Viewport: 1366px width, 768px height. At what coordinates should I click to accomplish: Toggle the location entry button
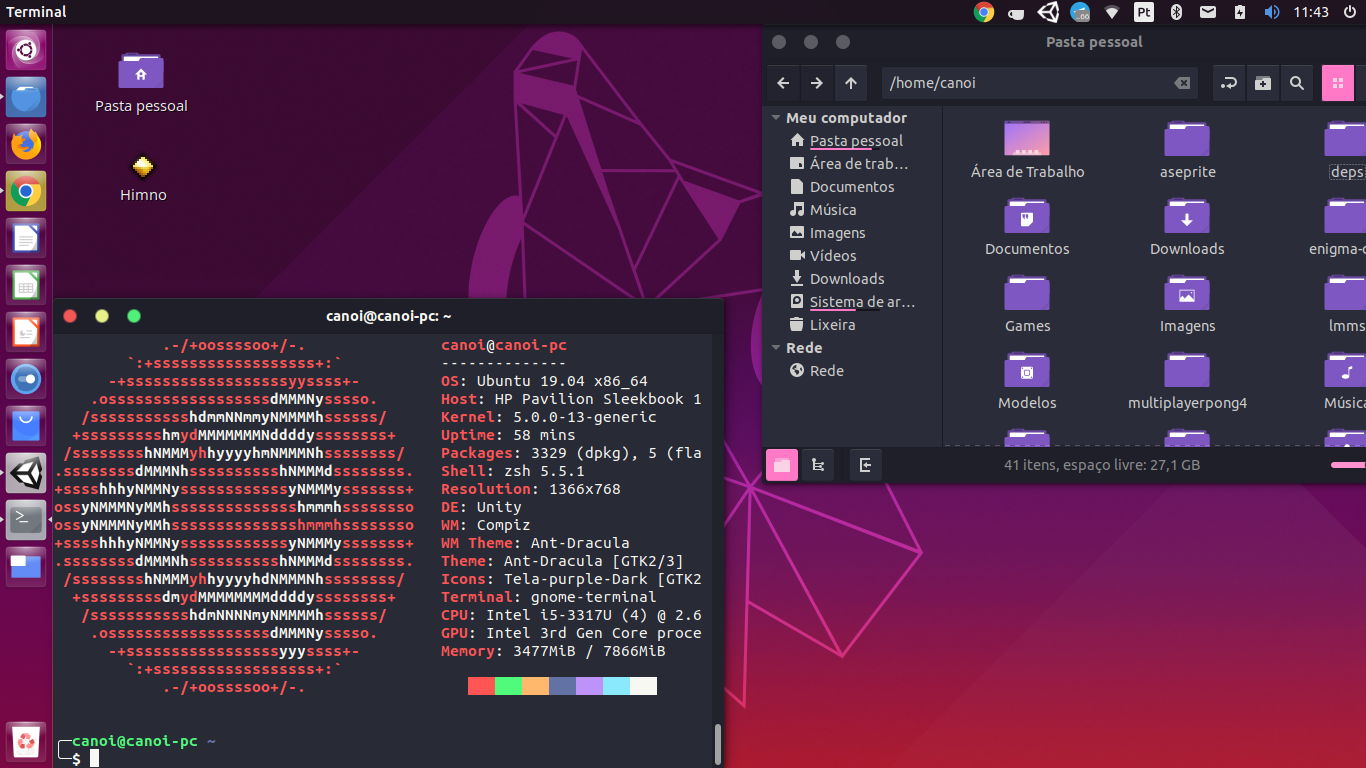click(x=1229, y=83)
